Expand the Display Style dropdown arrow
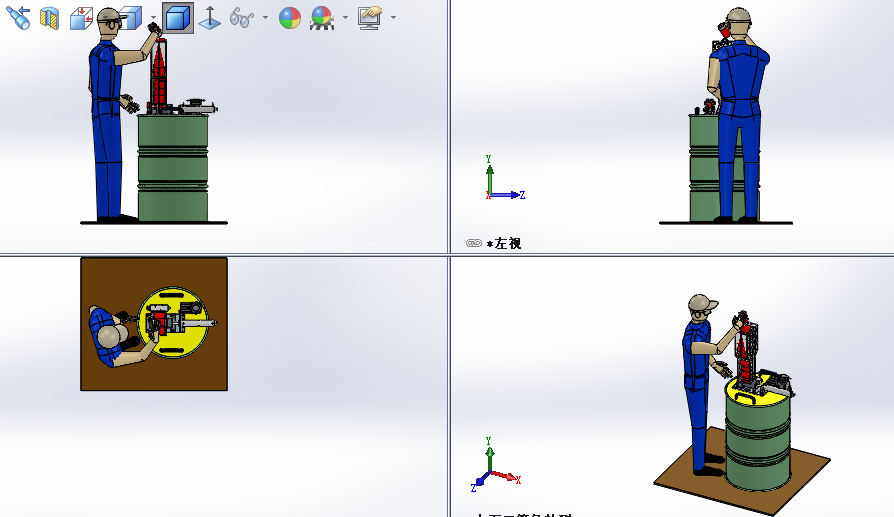 [153, 18]
